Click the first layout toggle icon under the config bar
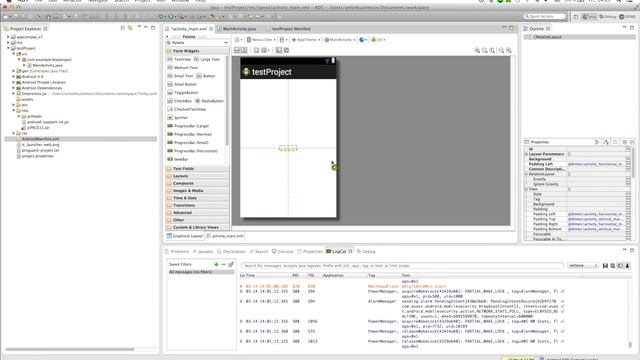640x360 pixels. pos(237,50)
